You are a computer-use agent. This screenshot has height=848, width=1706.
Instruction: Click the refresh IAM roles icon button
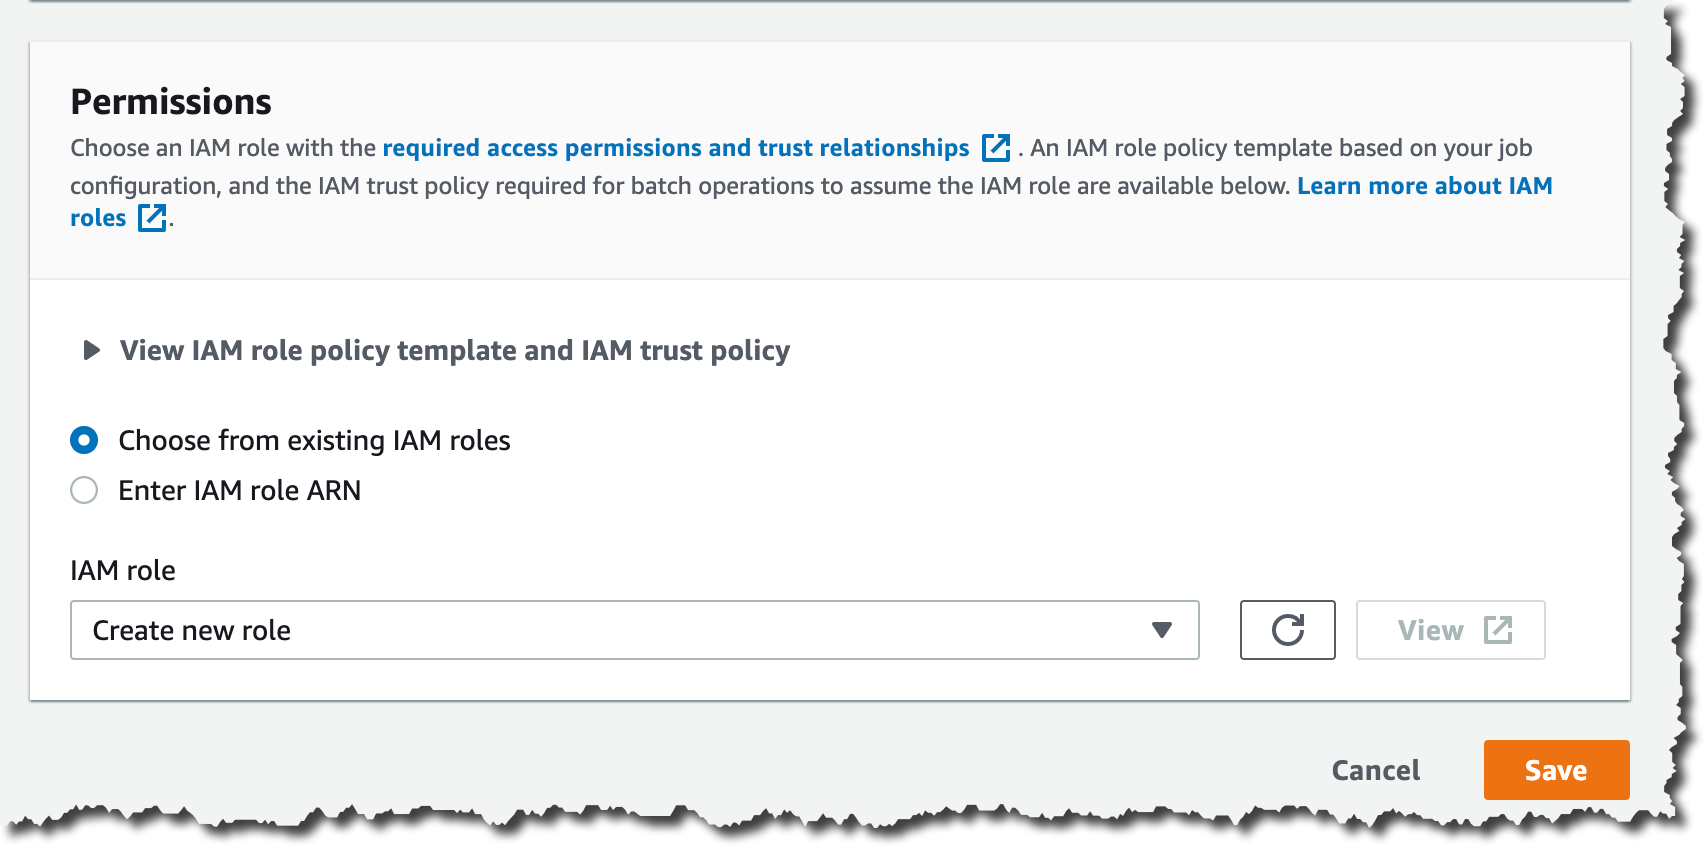click(x=1287, y=630)
